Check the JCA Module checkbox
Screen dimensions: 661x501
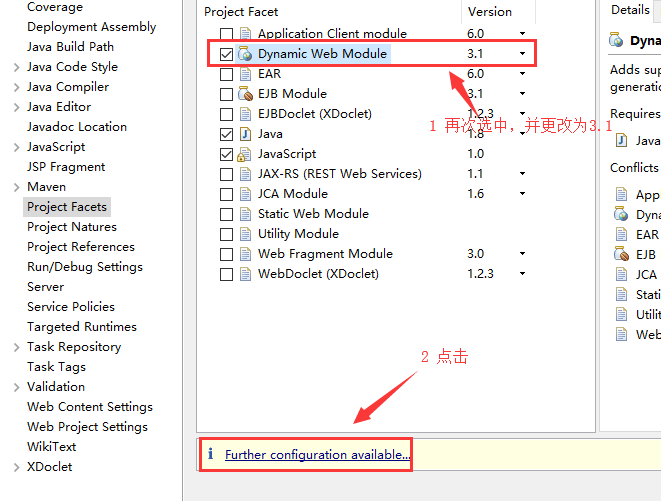pyautogui.click(x=226, y=194)
